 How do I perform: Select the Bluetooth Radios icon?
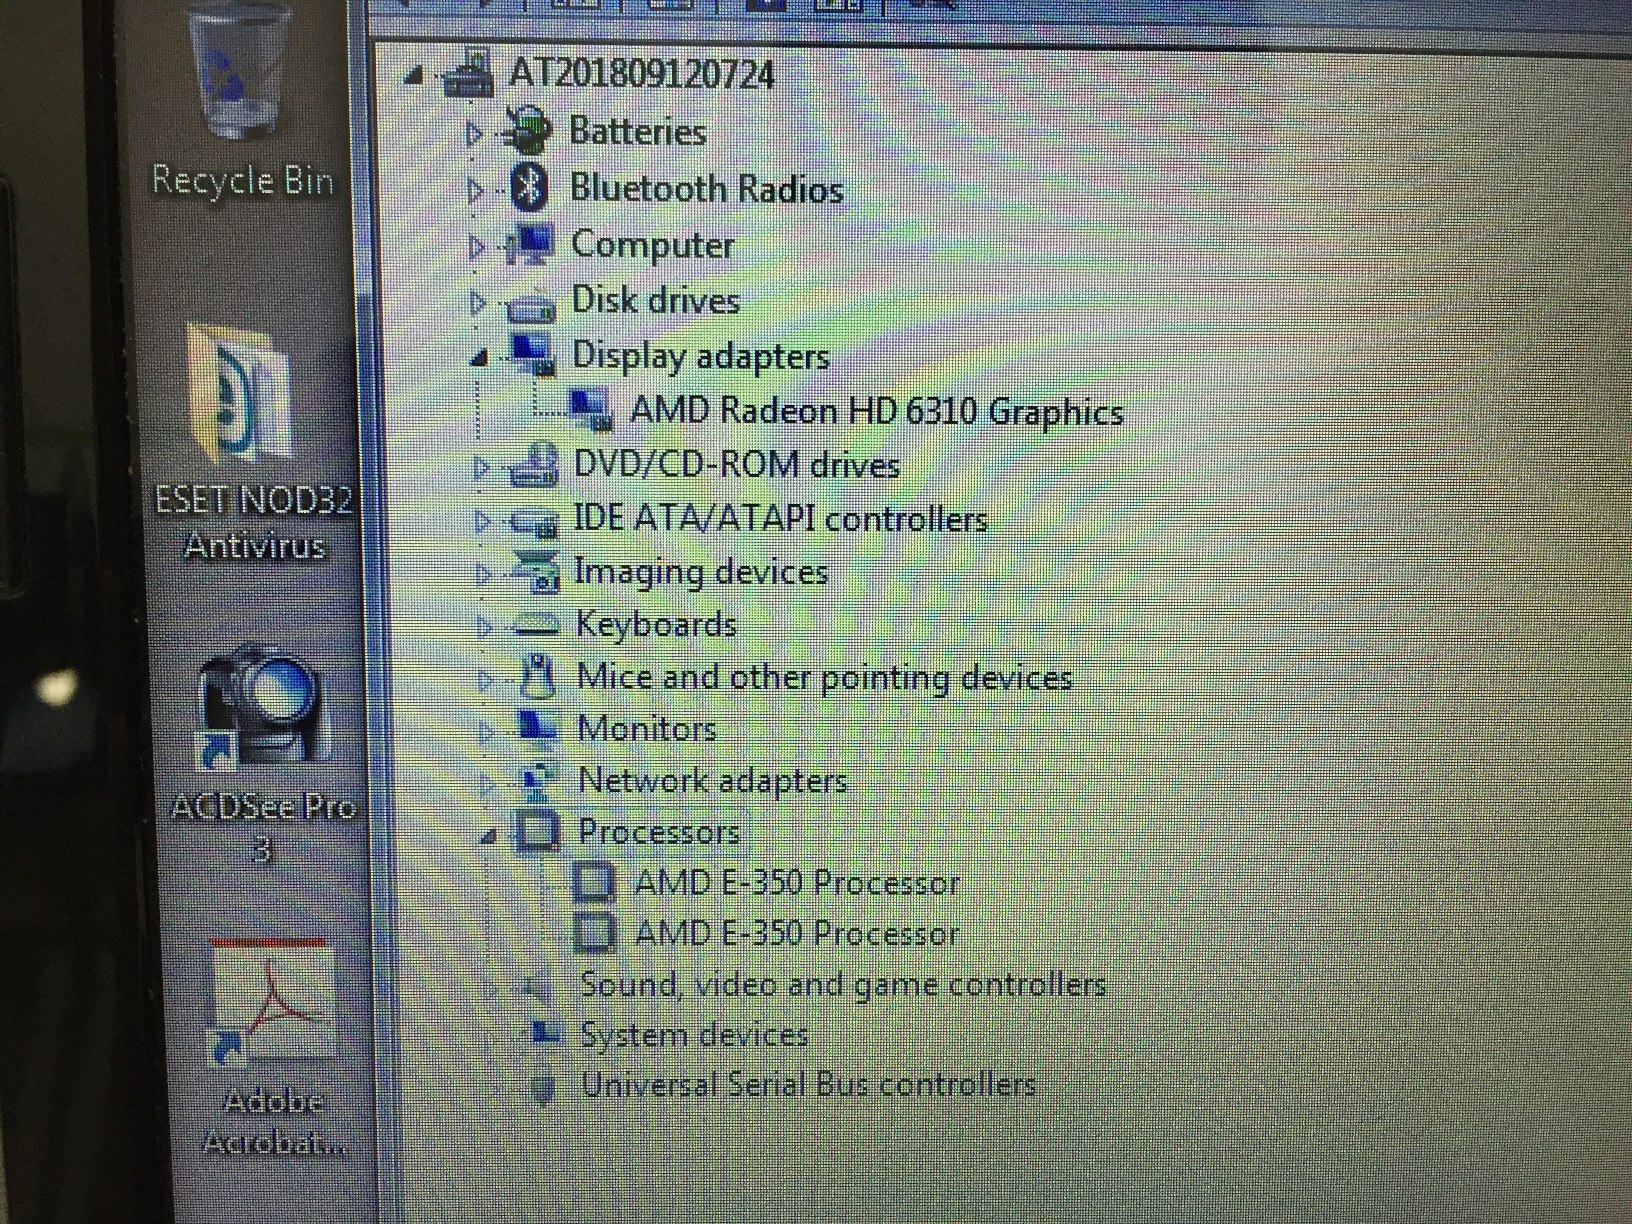point(527,188)
